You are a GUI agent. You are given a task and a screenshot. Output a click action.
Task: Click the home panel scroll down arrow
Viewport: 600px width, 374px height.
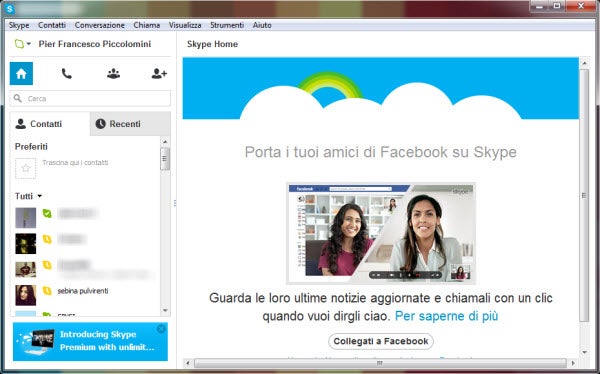(584, 353)
